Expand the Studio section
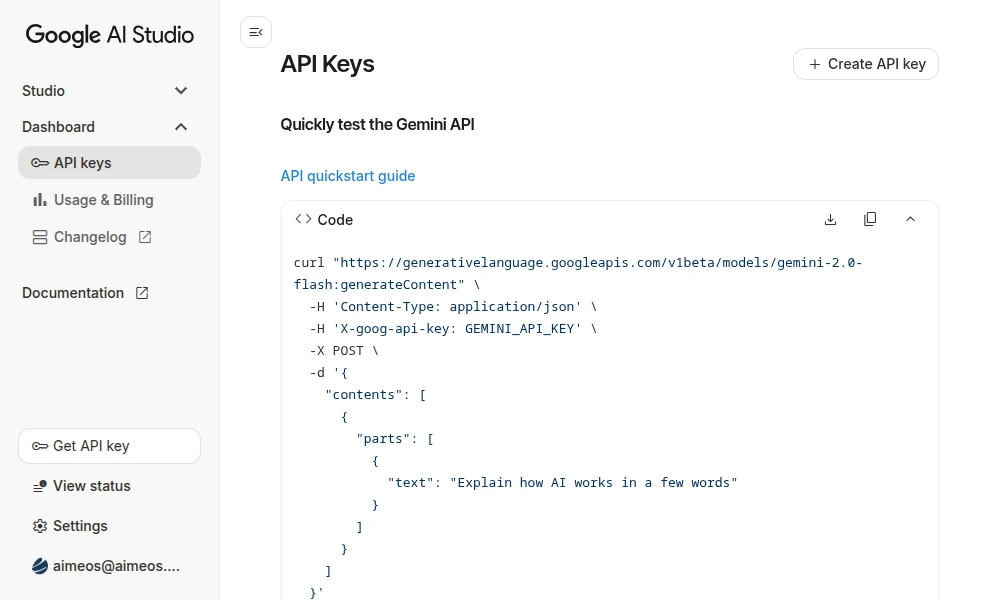Viewport: 1000px width, 600px height. pos(181,91)
